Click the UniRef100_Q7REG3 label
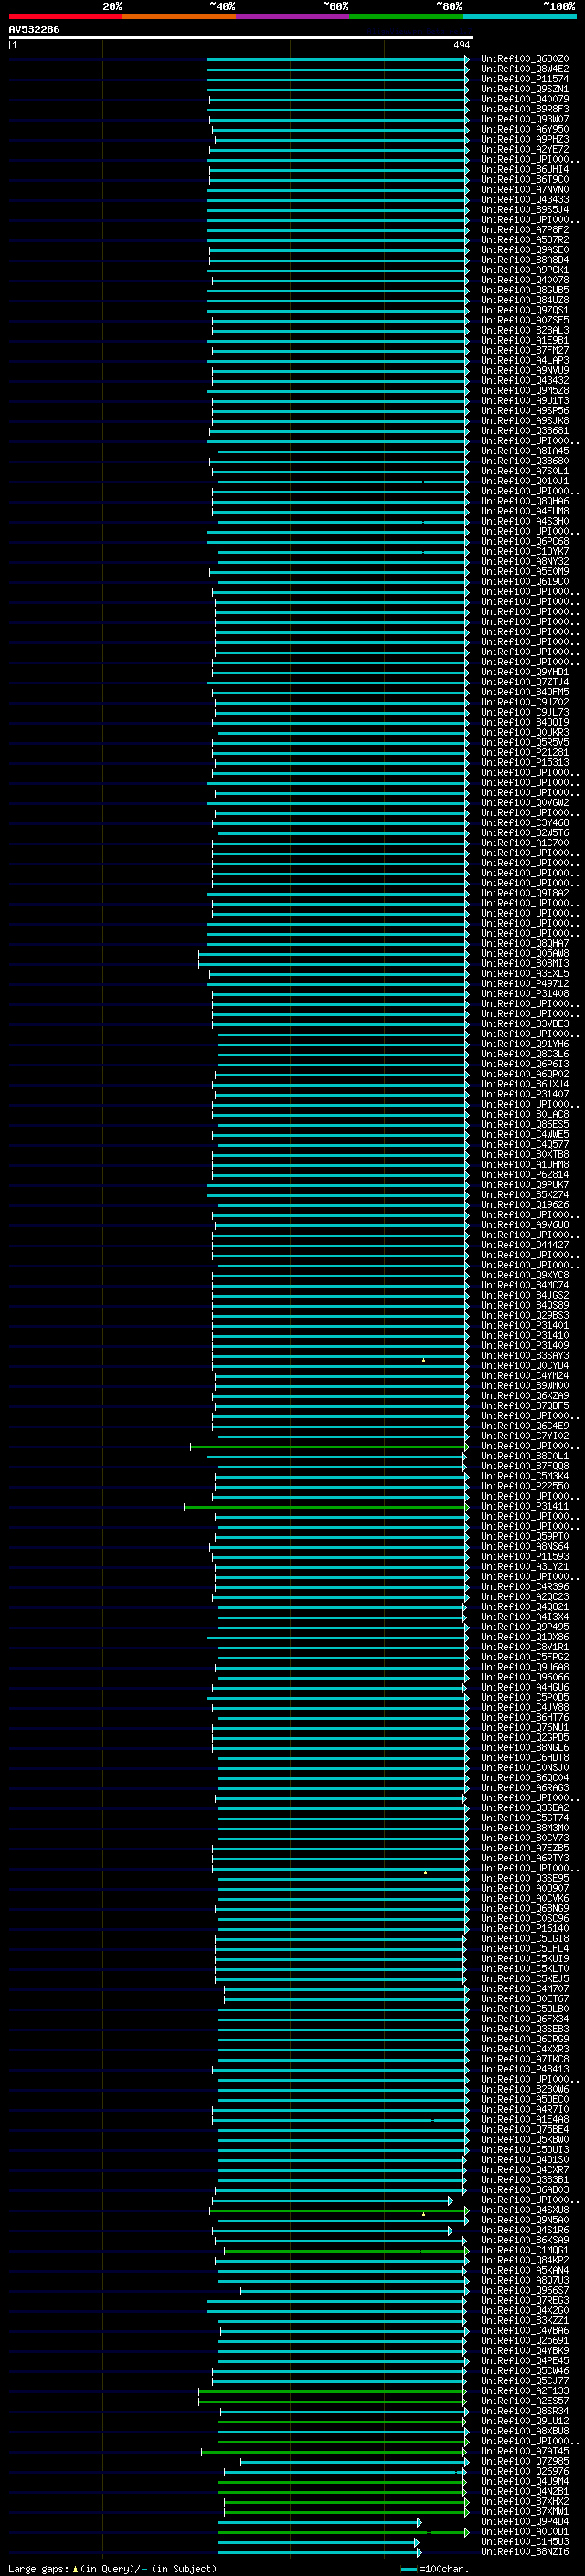The height and width of the screenshot is (2576, 585). tap(524, 2300)
